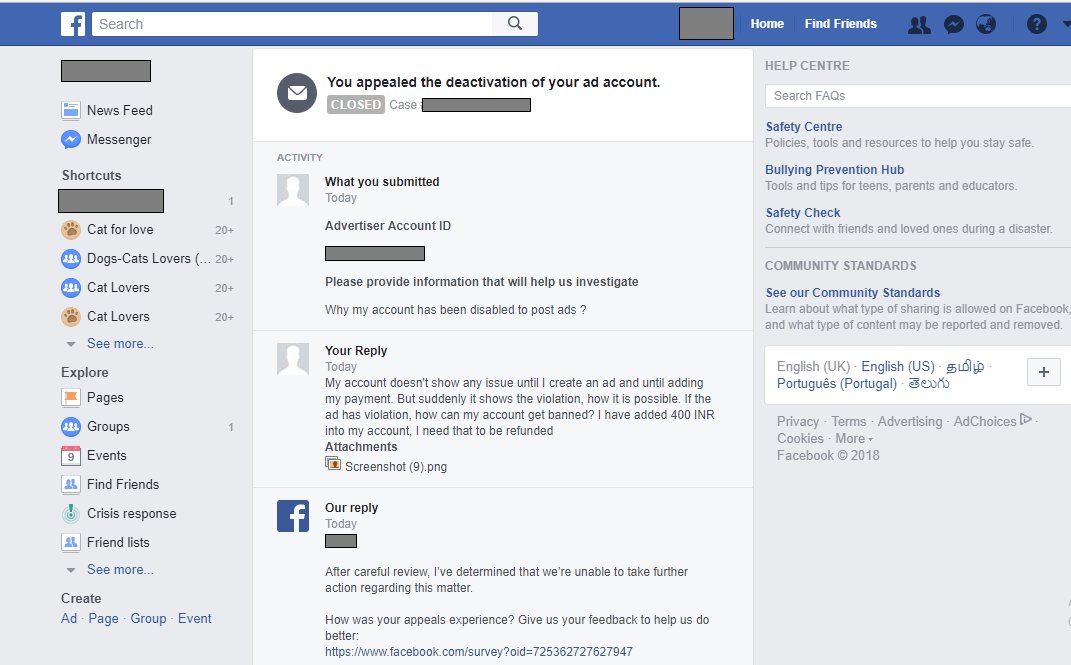Switch language to Telugu

(x=929, y=383)
